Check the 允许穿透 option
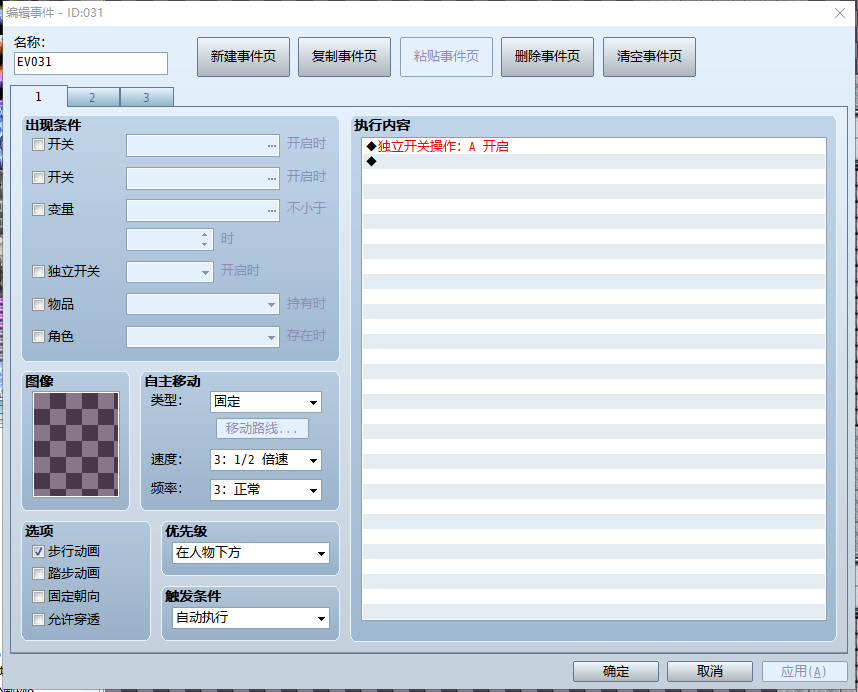 (38, 619)
